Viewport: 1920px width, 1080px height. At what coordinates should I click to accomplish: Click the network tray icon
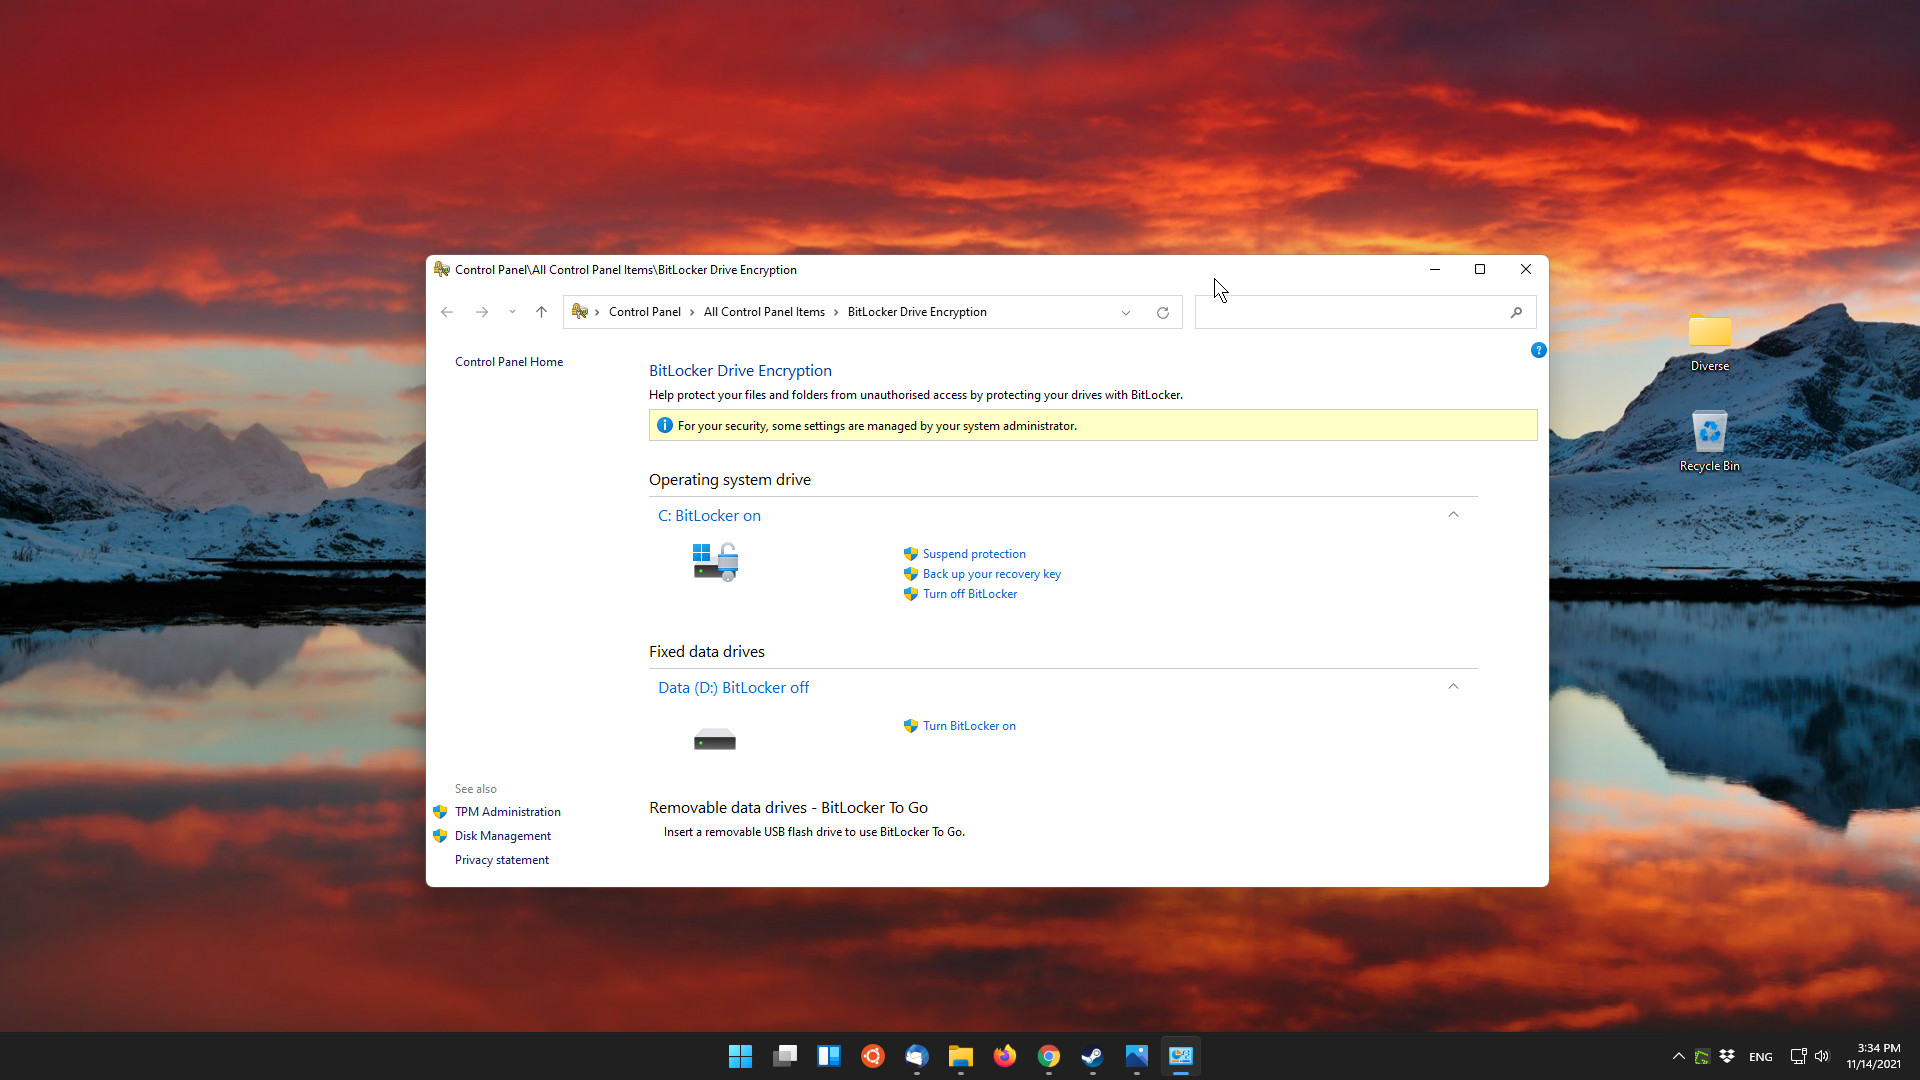[1798, 1056]
